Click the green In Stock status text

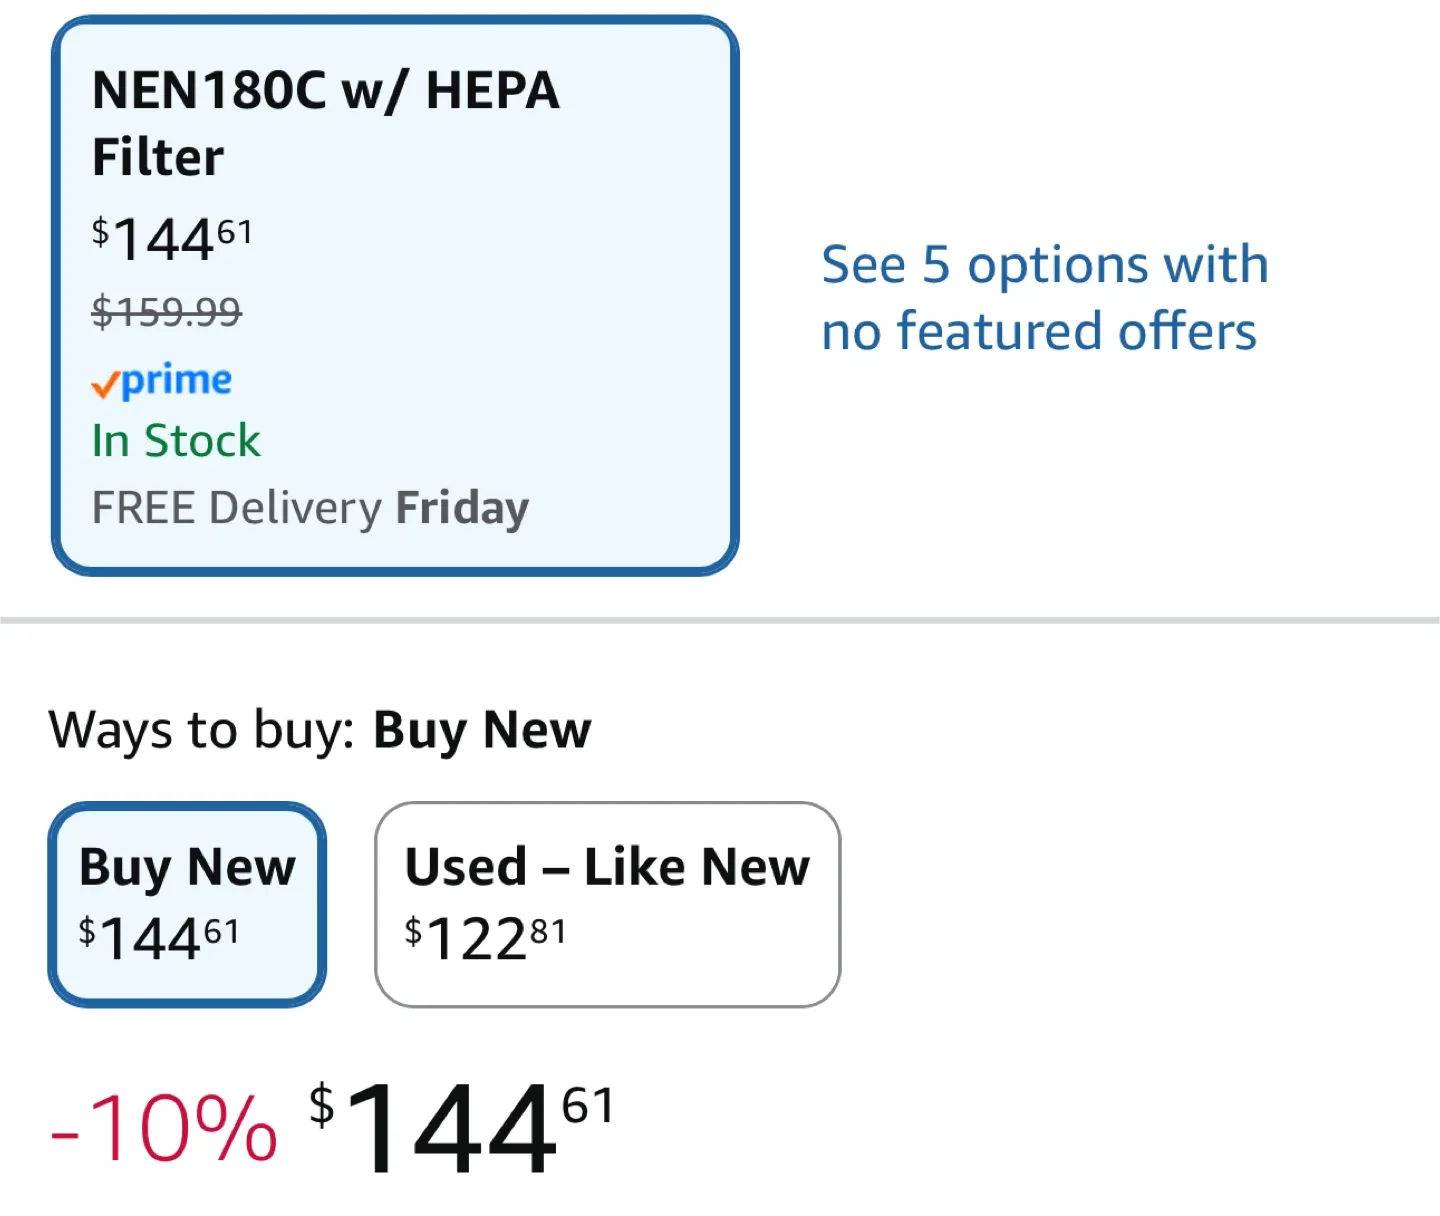176,441
